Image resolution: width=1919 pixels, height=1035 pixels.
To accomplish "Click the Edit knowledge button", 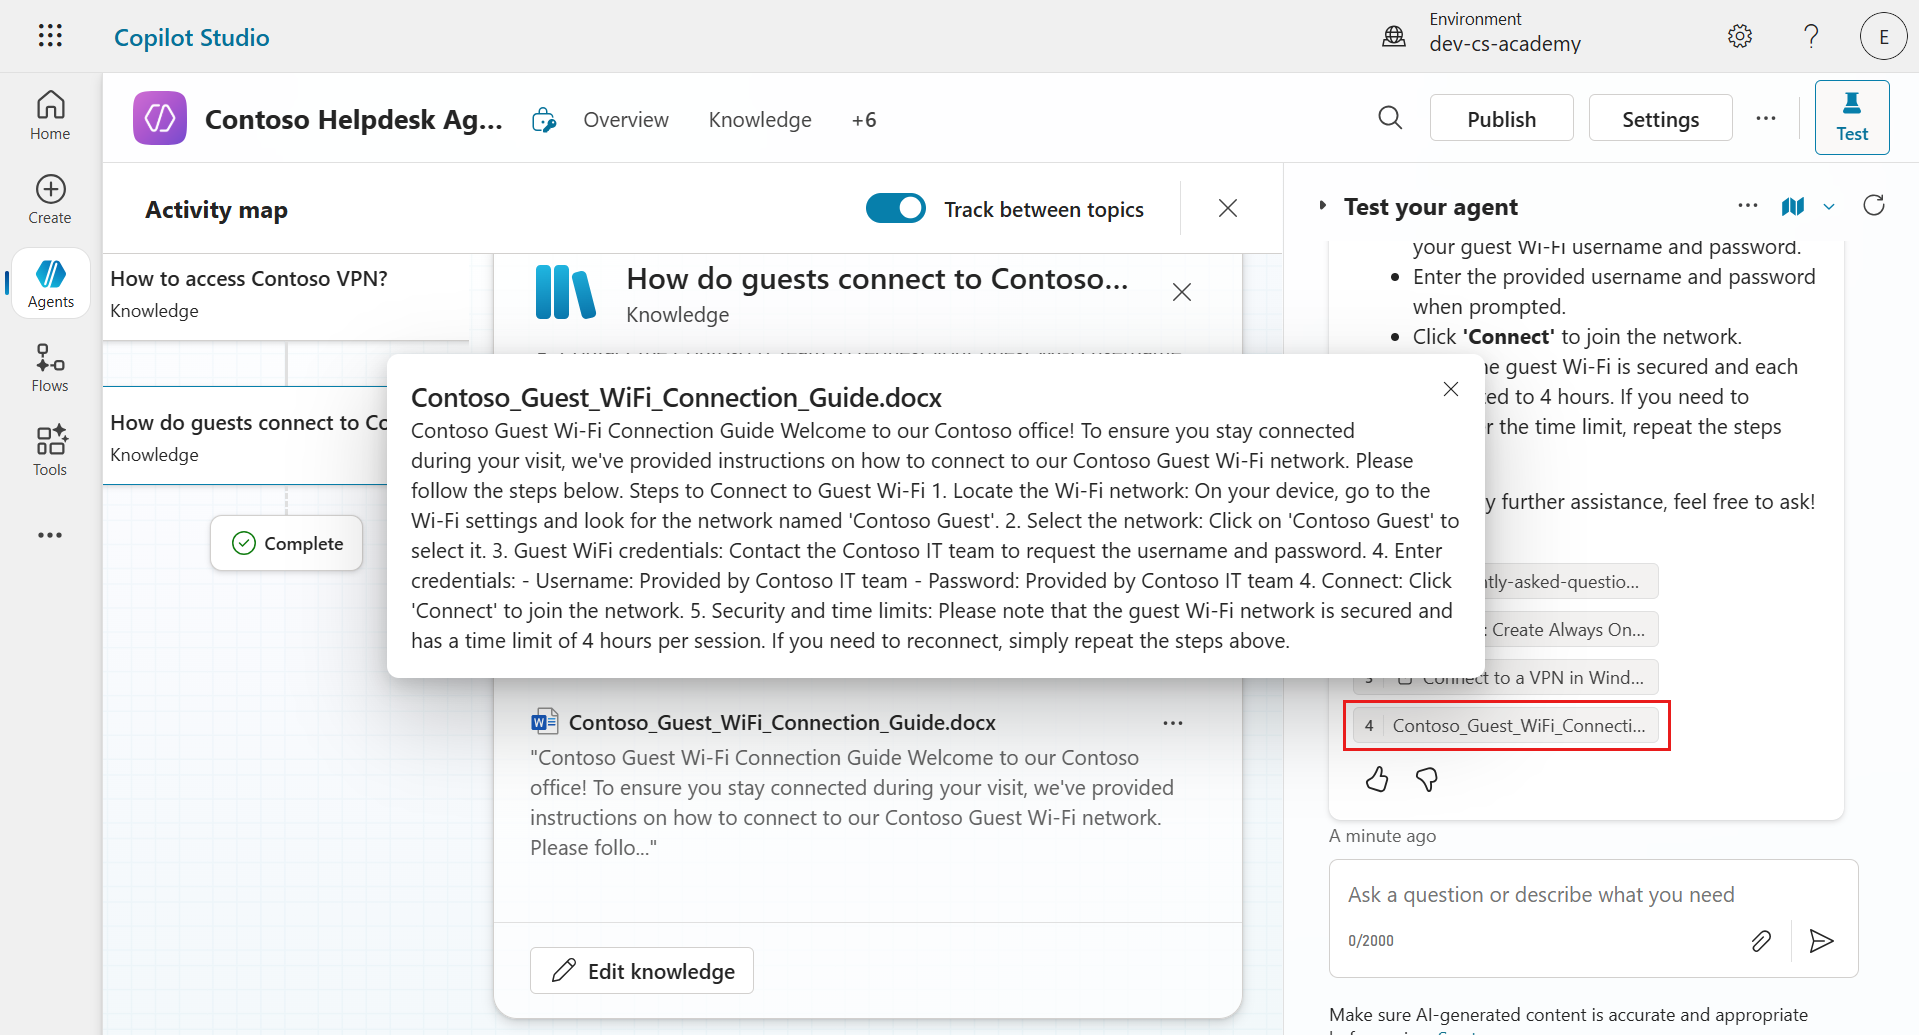I will (x=642, y=971).
